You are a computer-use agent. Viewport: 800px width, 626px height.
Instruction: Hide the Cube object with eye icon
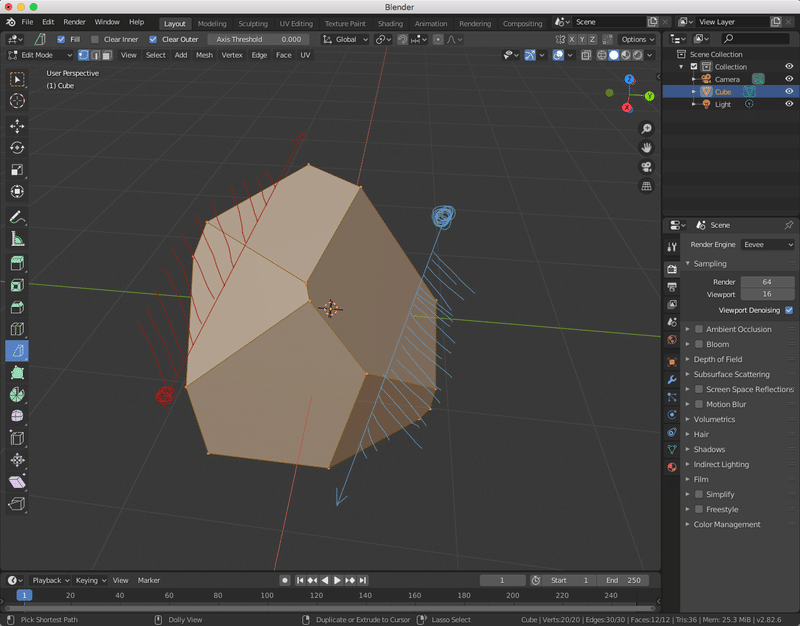[x=788, y=92]
